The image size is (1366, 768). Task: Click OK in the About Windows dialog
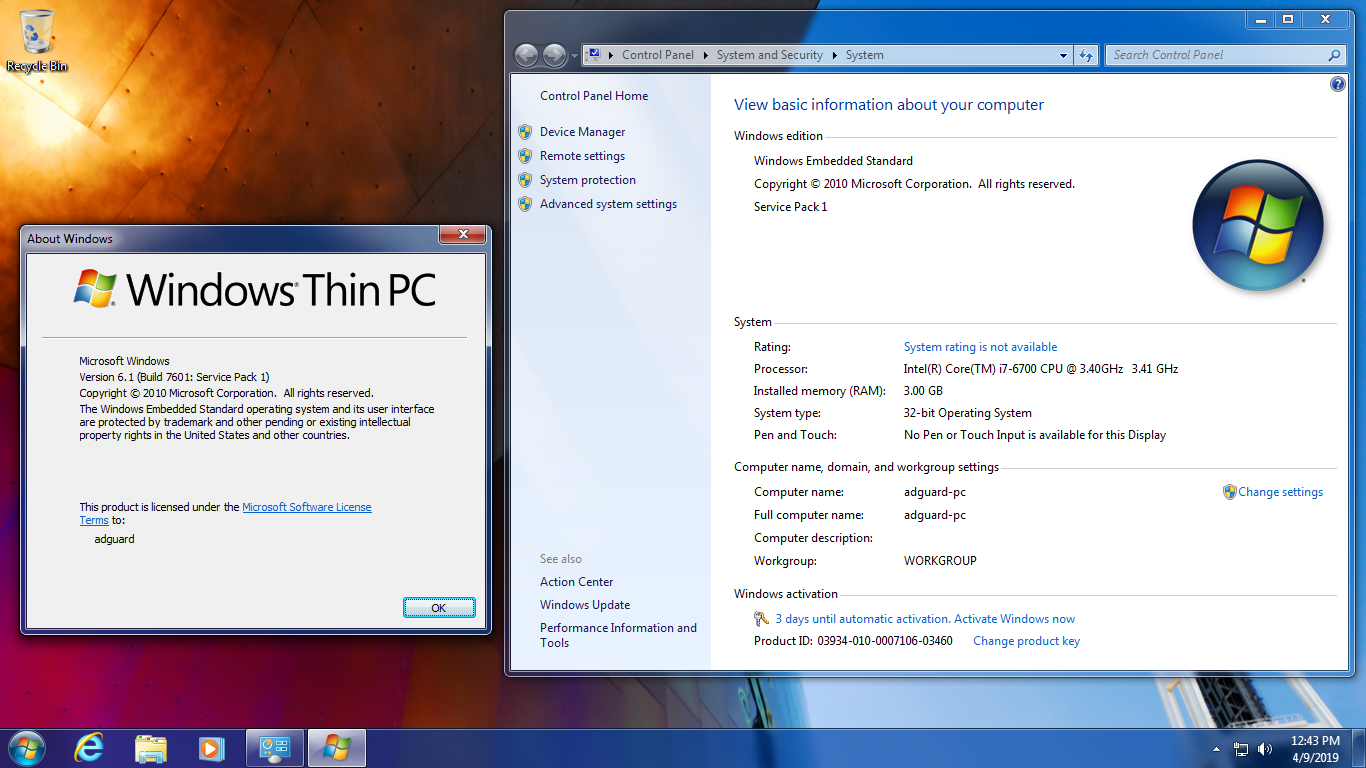click(x=439, y=608)
